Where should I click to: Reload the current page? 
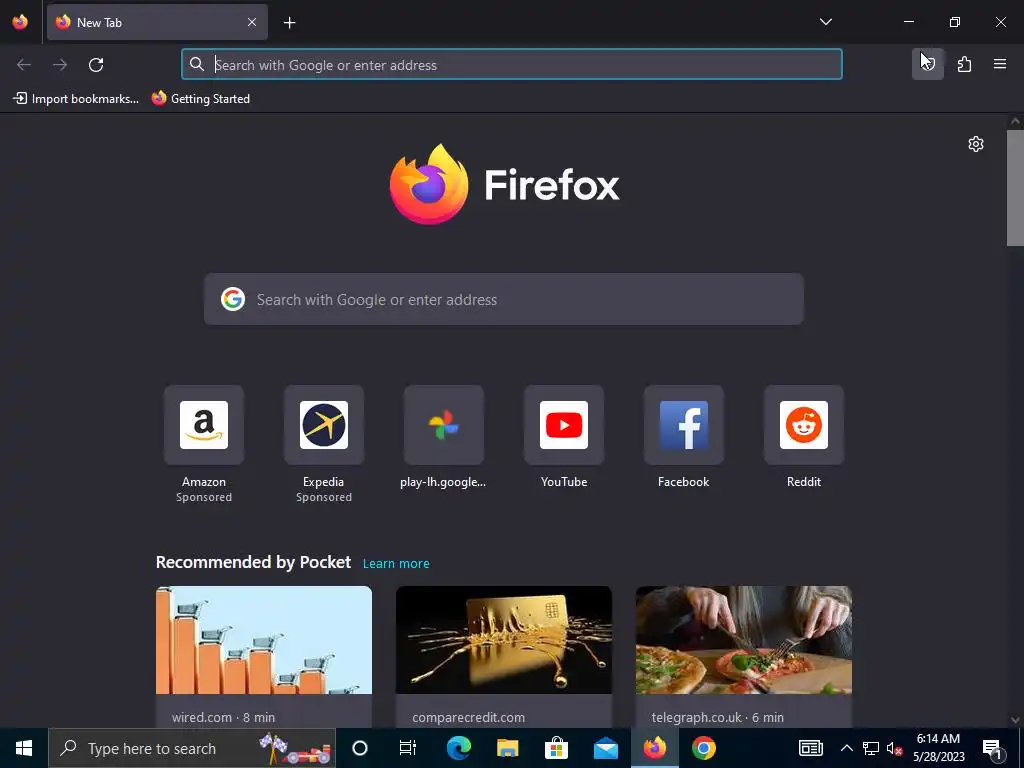pyautogui.click(x=96, y=65)
